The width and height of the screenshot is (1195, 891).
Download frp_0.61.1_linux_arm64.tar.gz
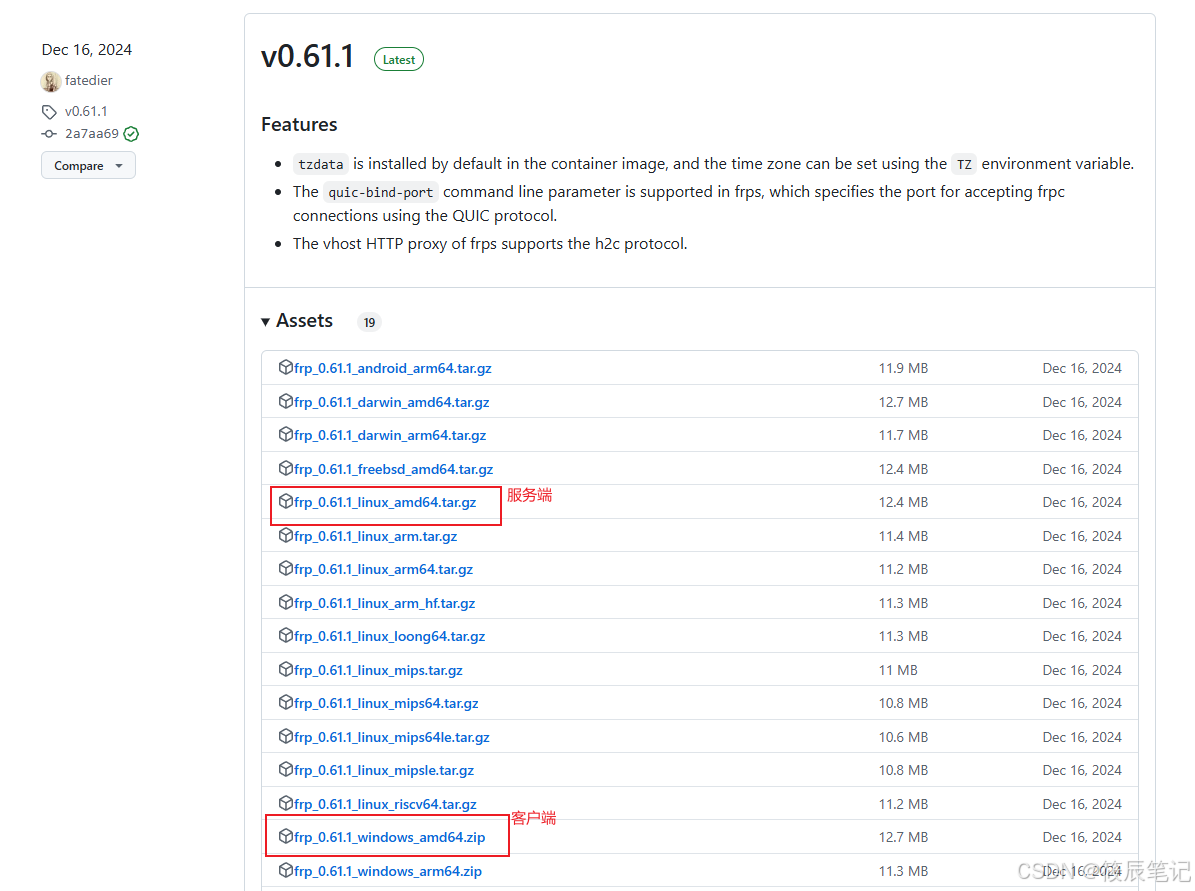[383, 569]
